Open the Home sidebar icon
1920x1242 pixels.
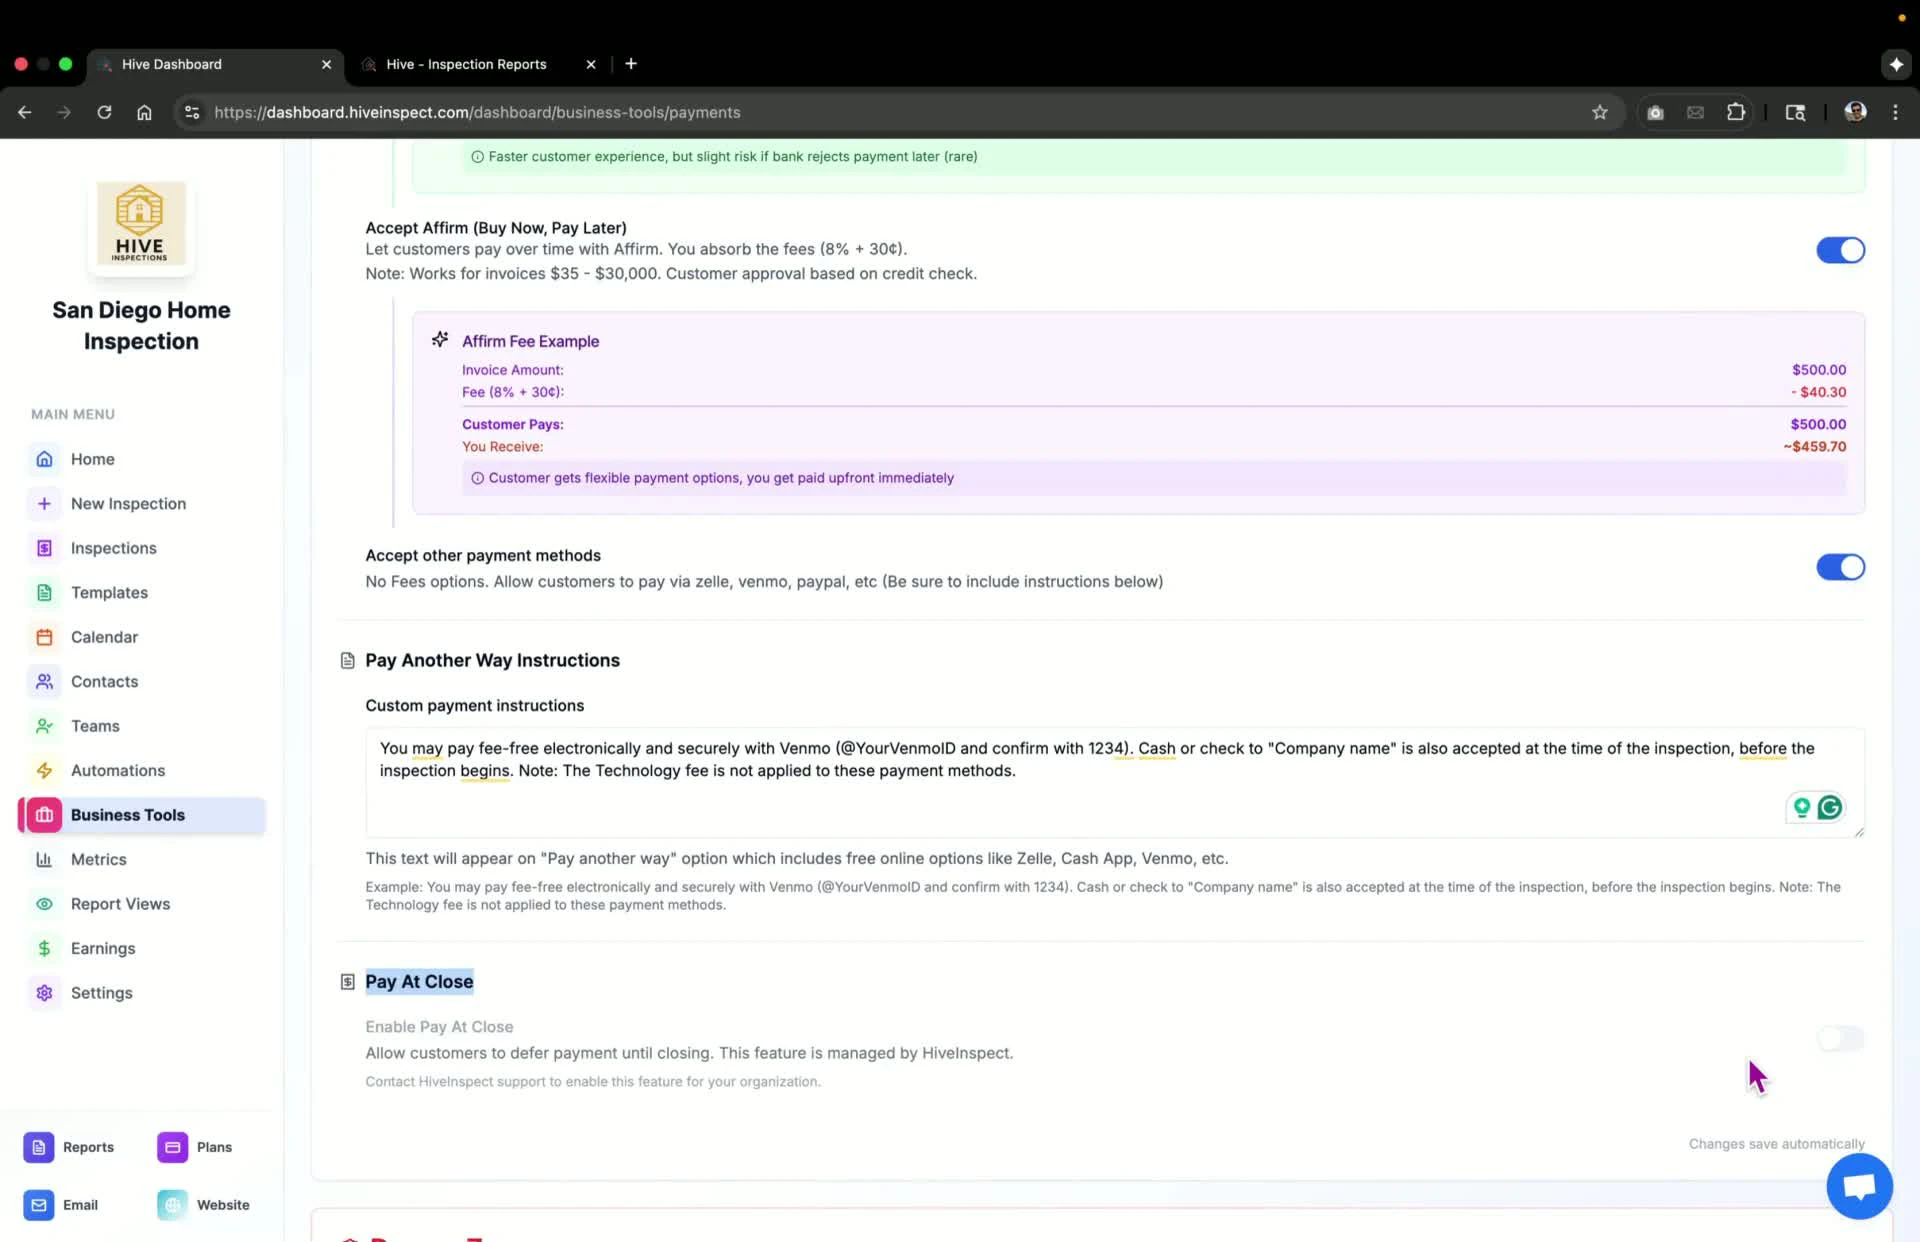click(x=44, y=459)
